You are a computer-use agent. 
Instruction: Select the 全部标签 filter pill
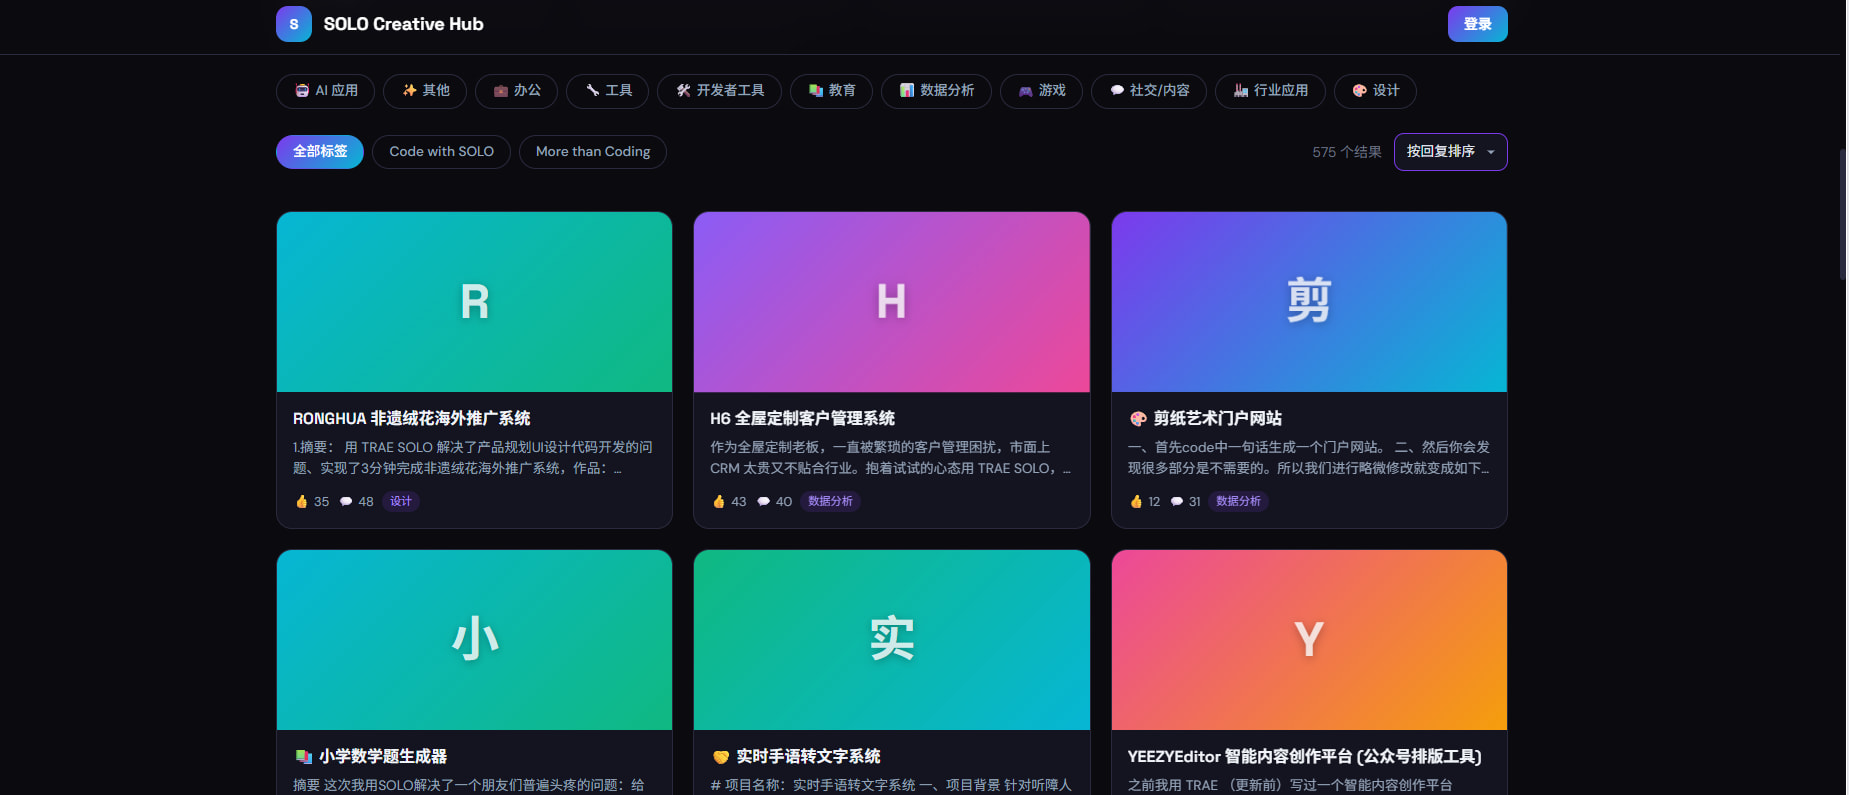320,152
